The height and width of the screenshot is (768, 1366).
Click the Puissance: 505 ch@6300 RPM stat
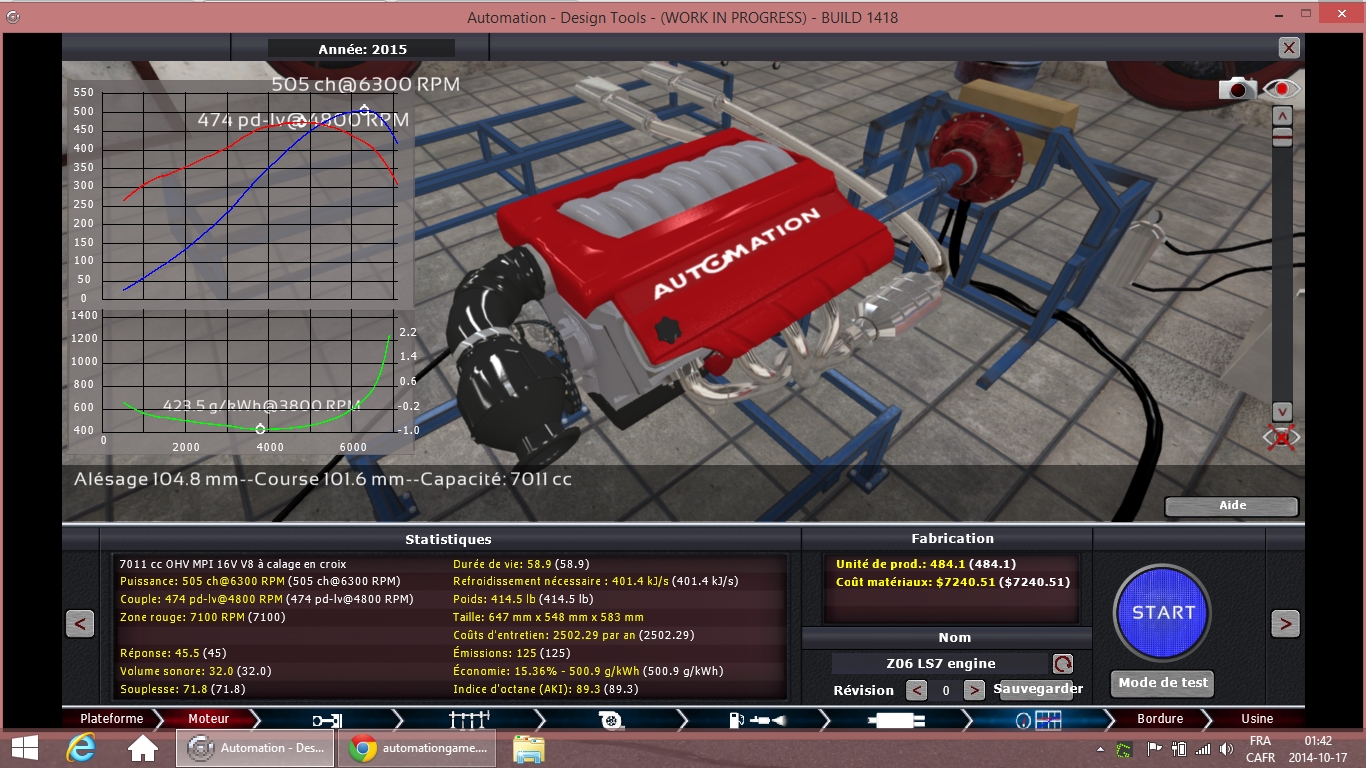point(259,581)
